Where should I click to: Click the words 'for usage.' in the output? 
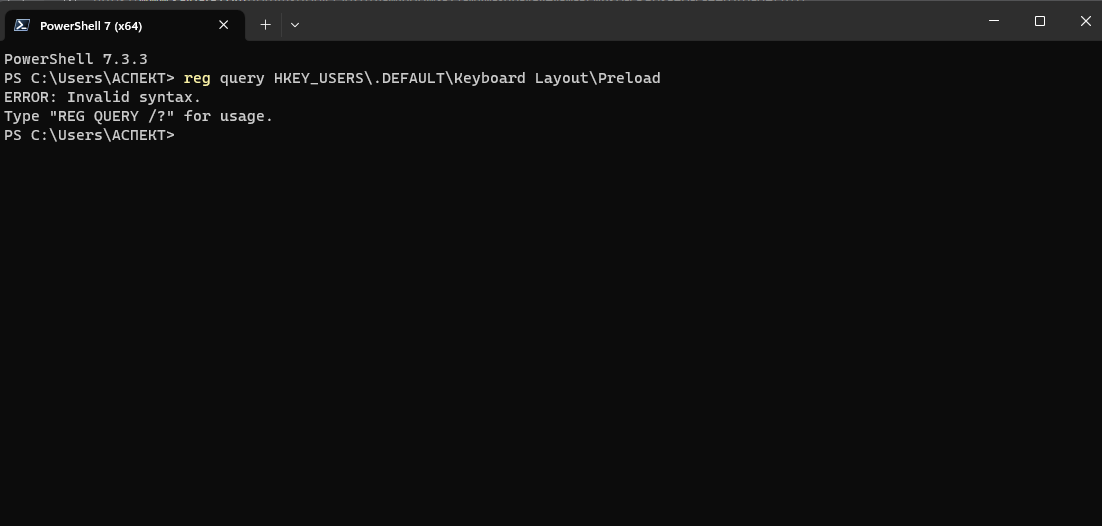pyautogui.click(x=228, y=116)
